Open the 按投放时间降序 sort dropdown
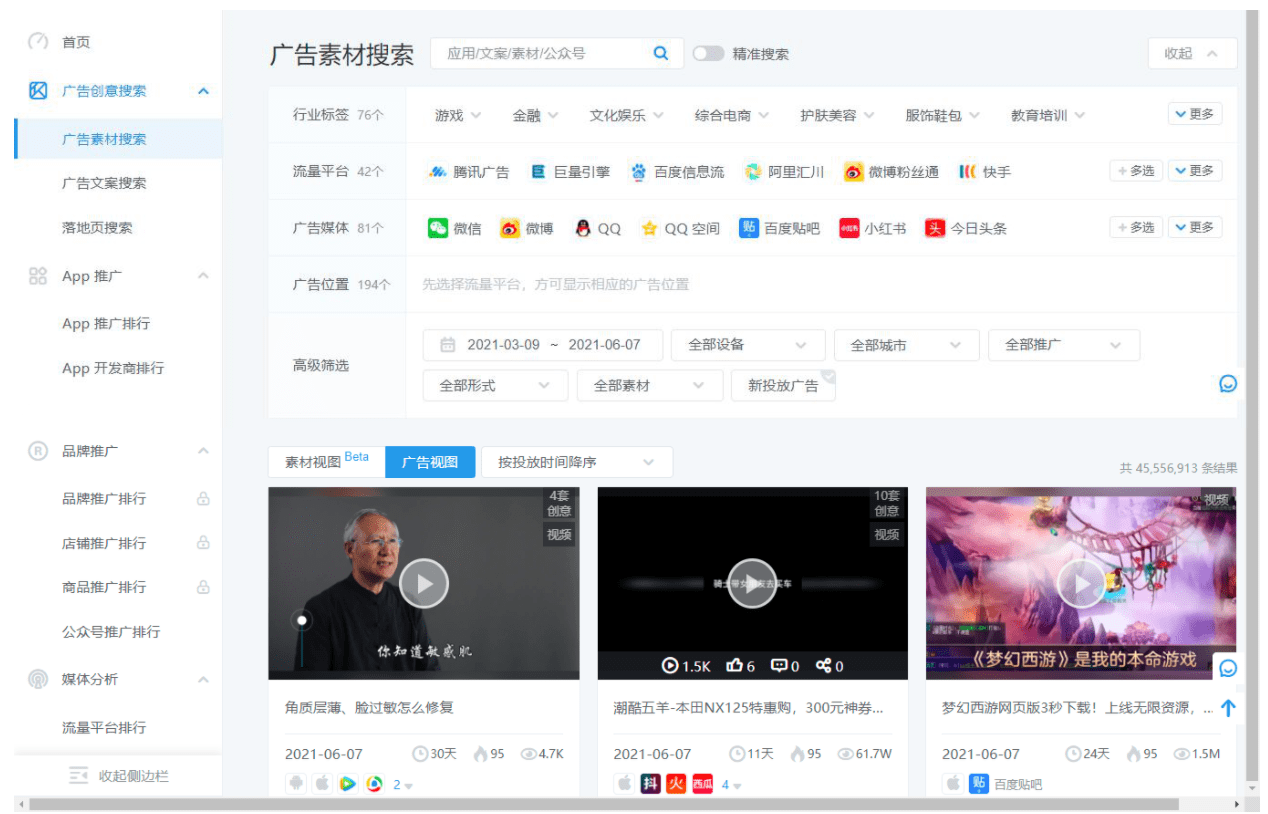The image size is (1268, 814). point(577,462)
